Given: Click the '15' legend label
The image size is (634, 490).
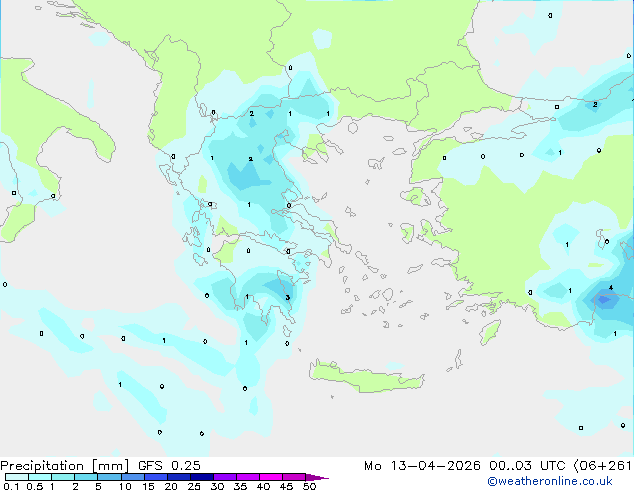Looking at the screenshot, I should (148, 486).
